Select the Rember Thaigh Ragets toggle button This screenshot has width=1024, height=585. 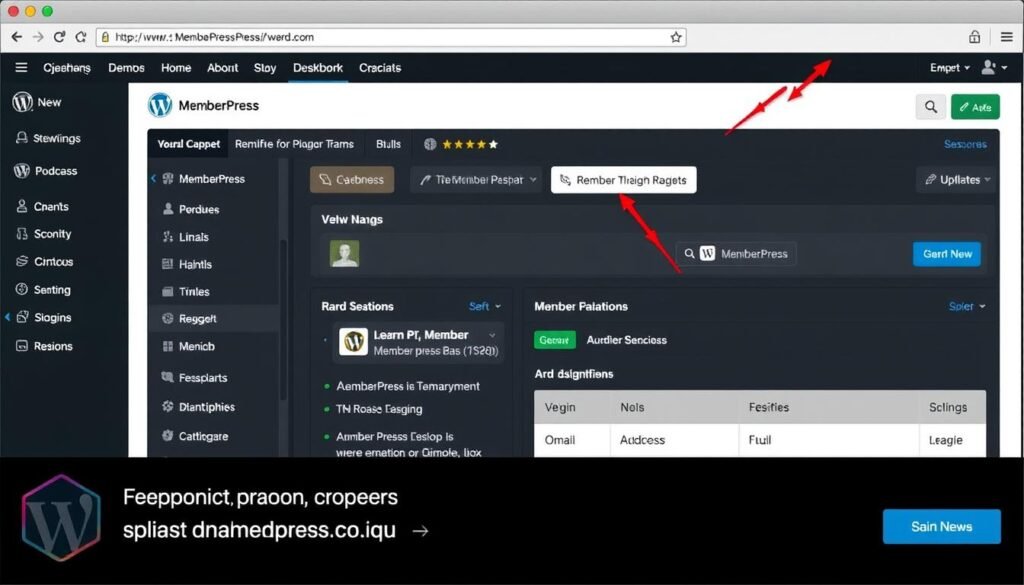point(623,180)
